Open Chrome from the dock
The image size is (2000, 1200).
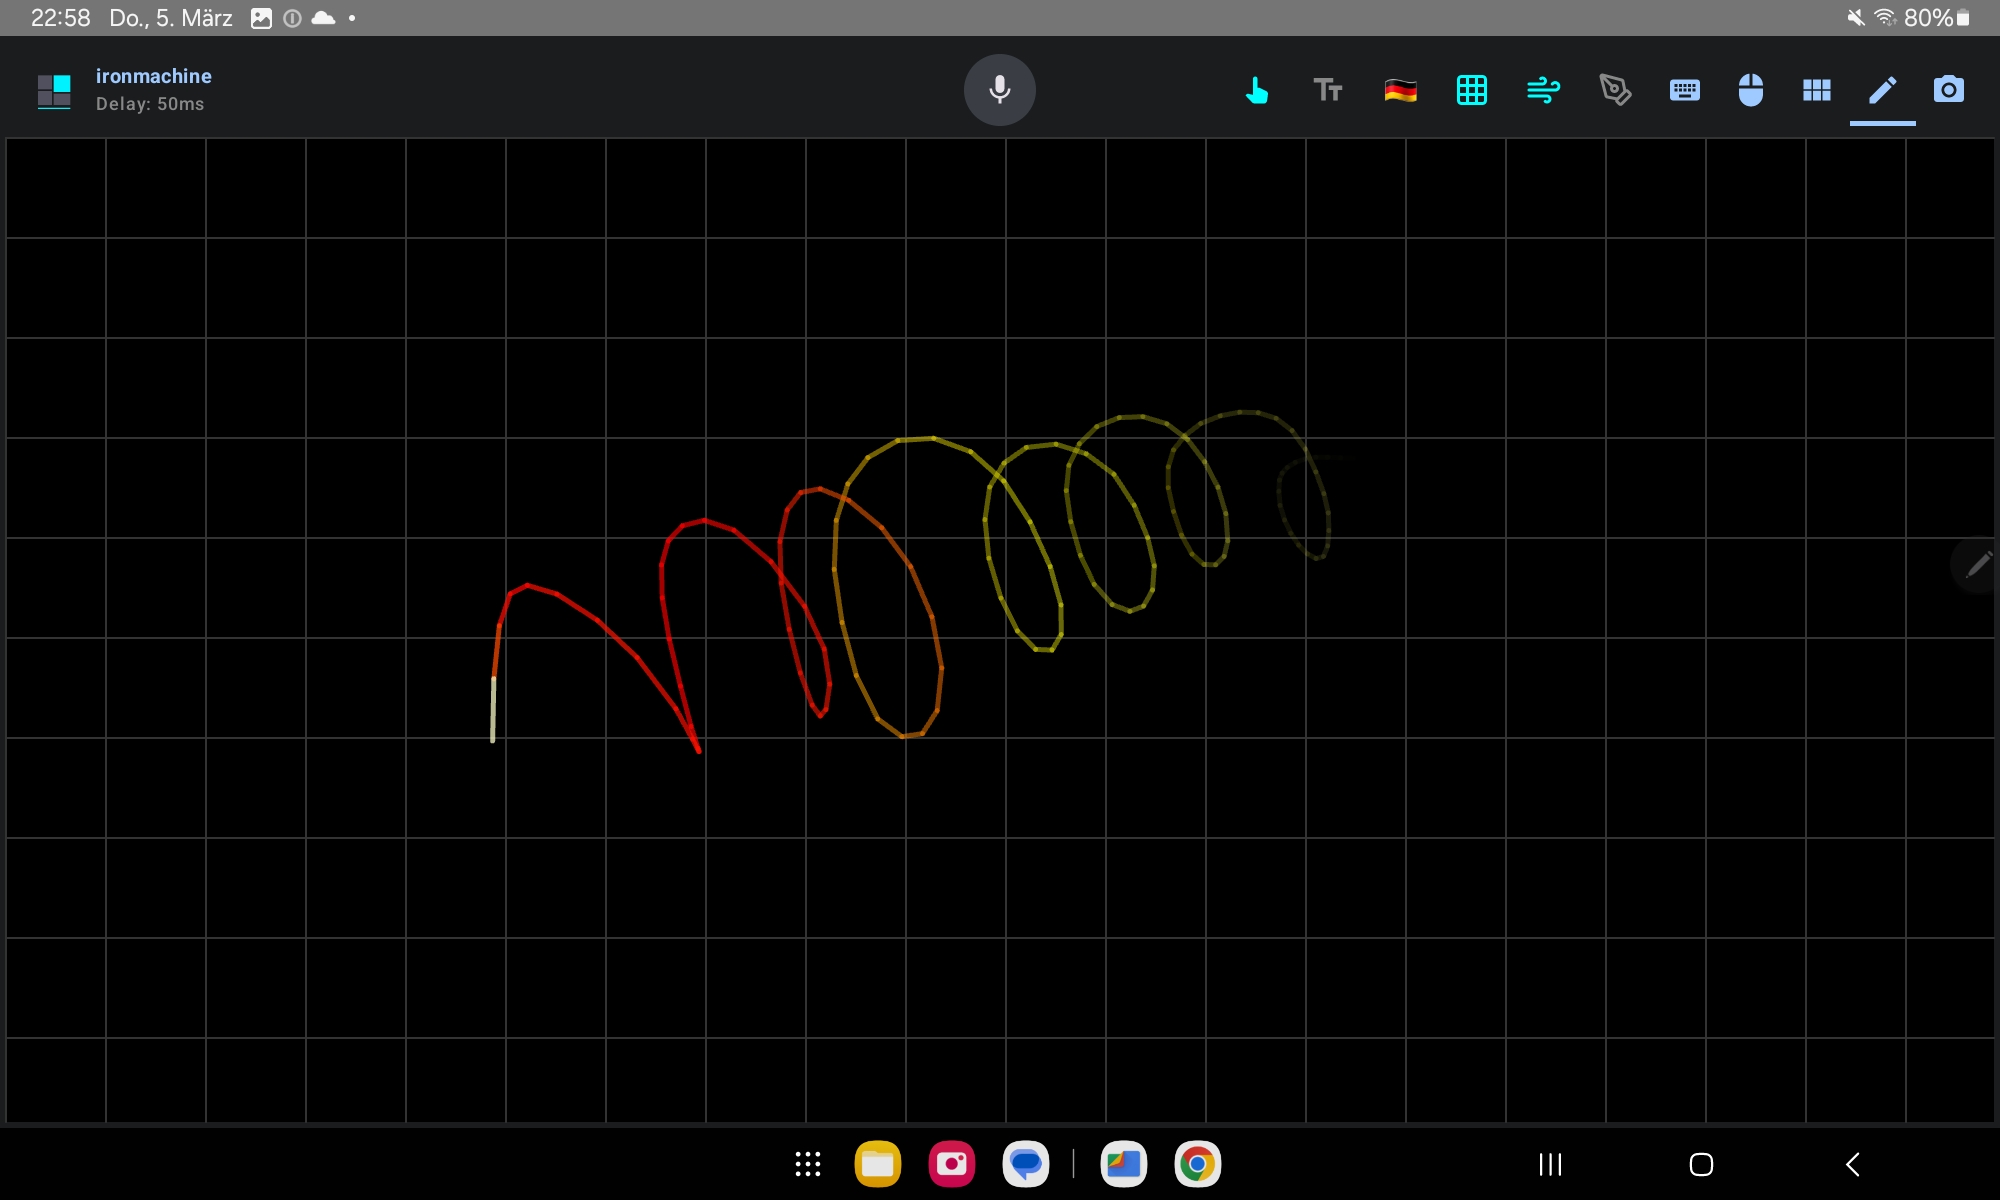(1198, 1164)
